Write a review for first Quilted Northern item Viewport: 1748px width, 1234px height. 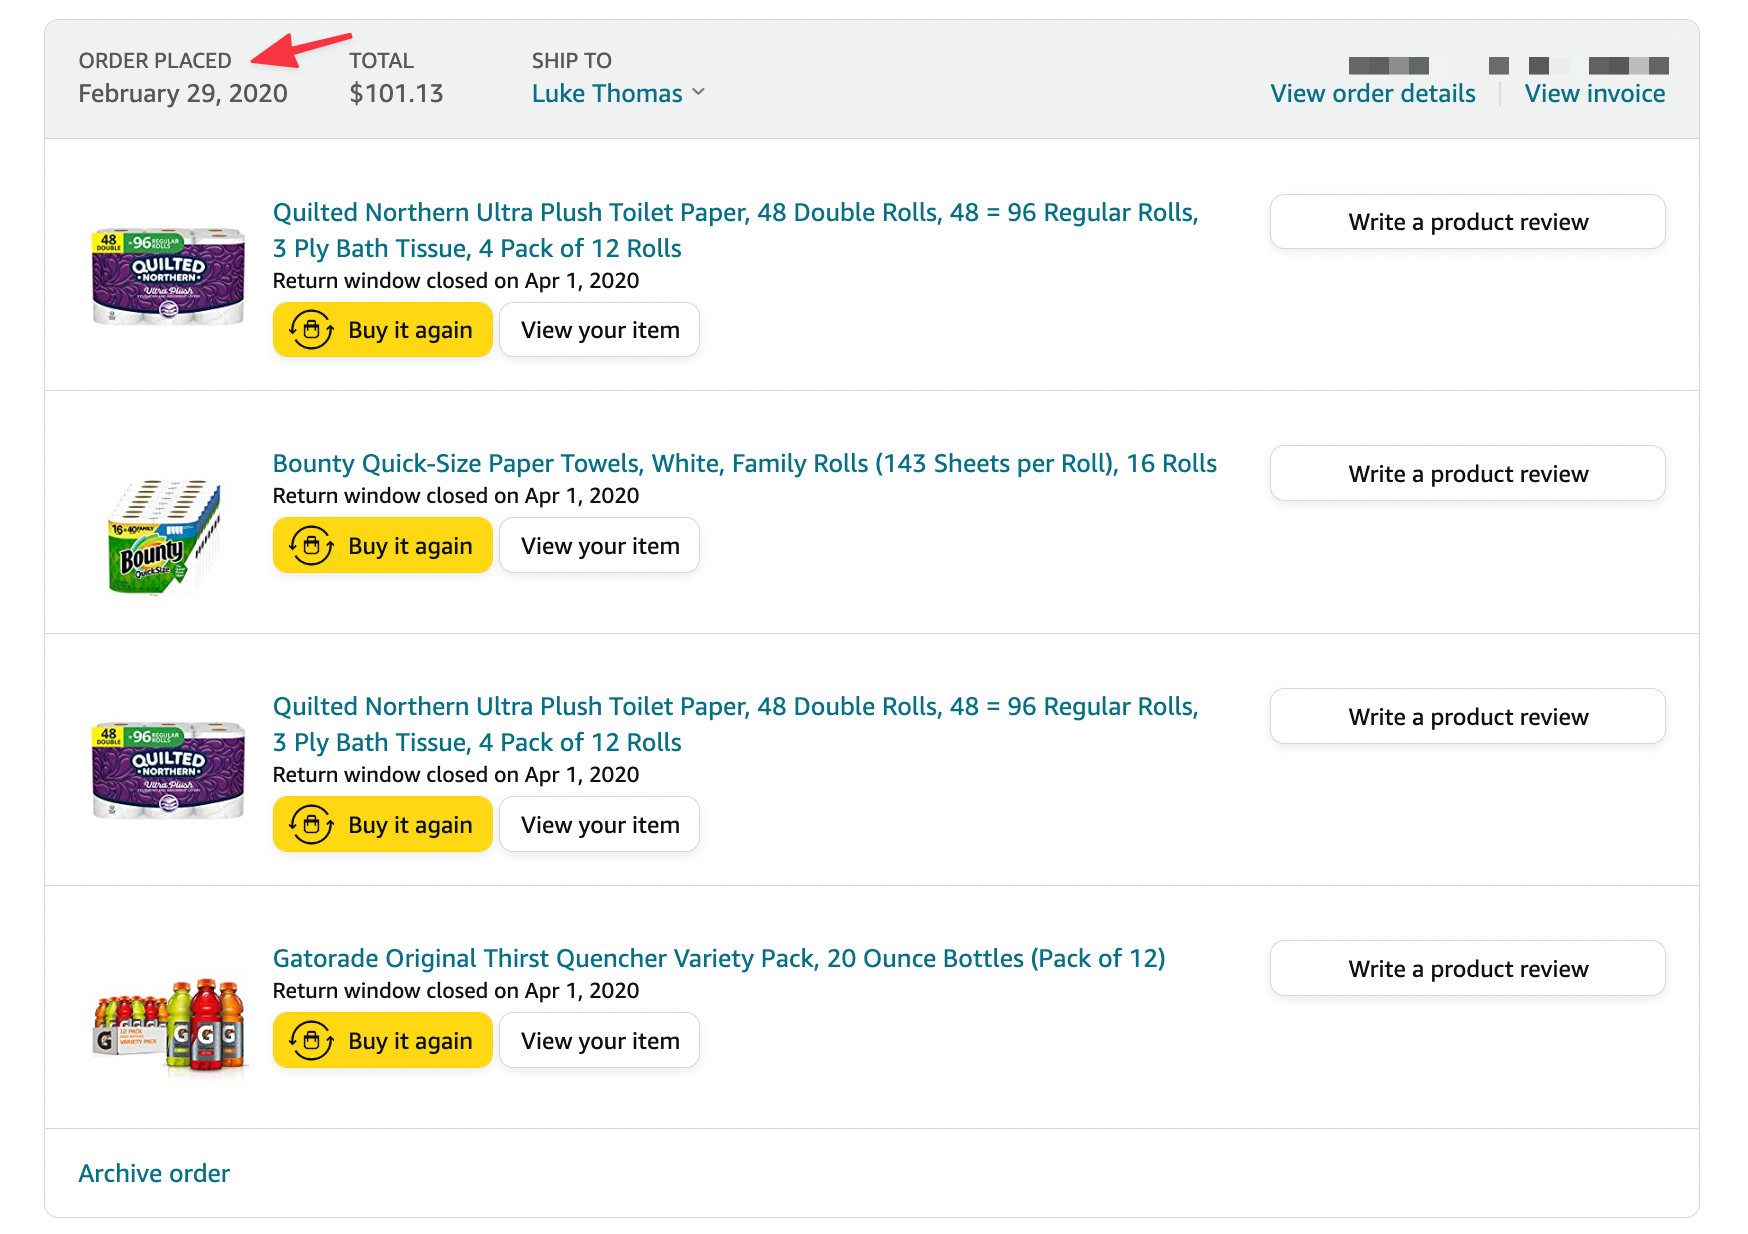tap(1467, 222)
